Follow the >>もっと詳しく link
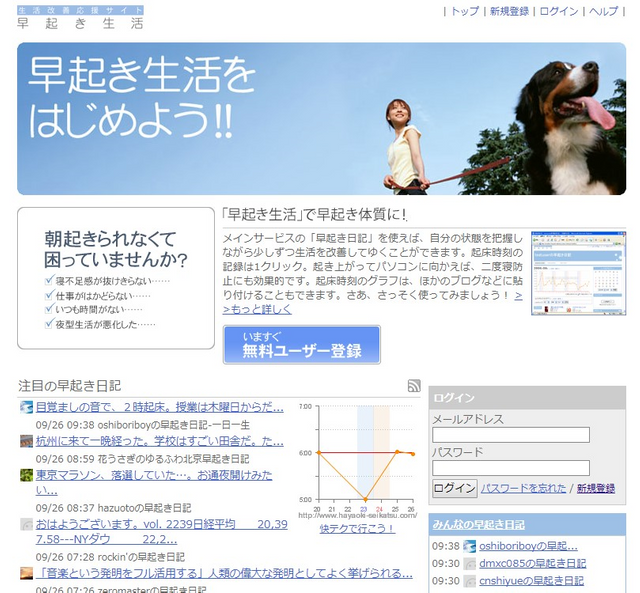Screen dimensions: 640x593 coord(257,309)
